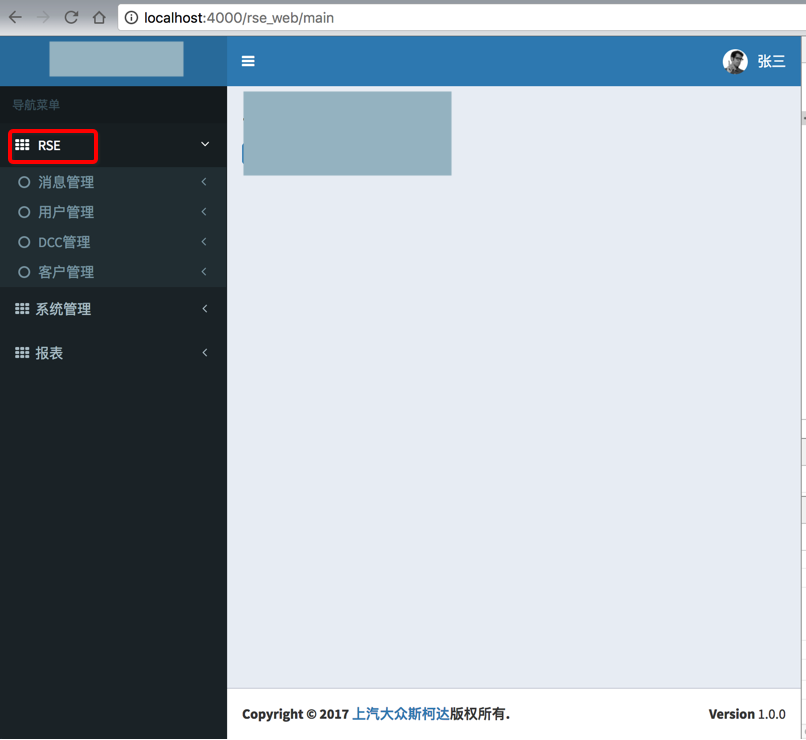806x740 pixels.
Task: Click grid icon beside 系统管理
Action: [22, 309]
